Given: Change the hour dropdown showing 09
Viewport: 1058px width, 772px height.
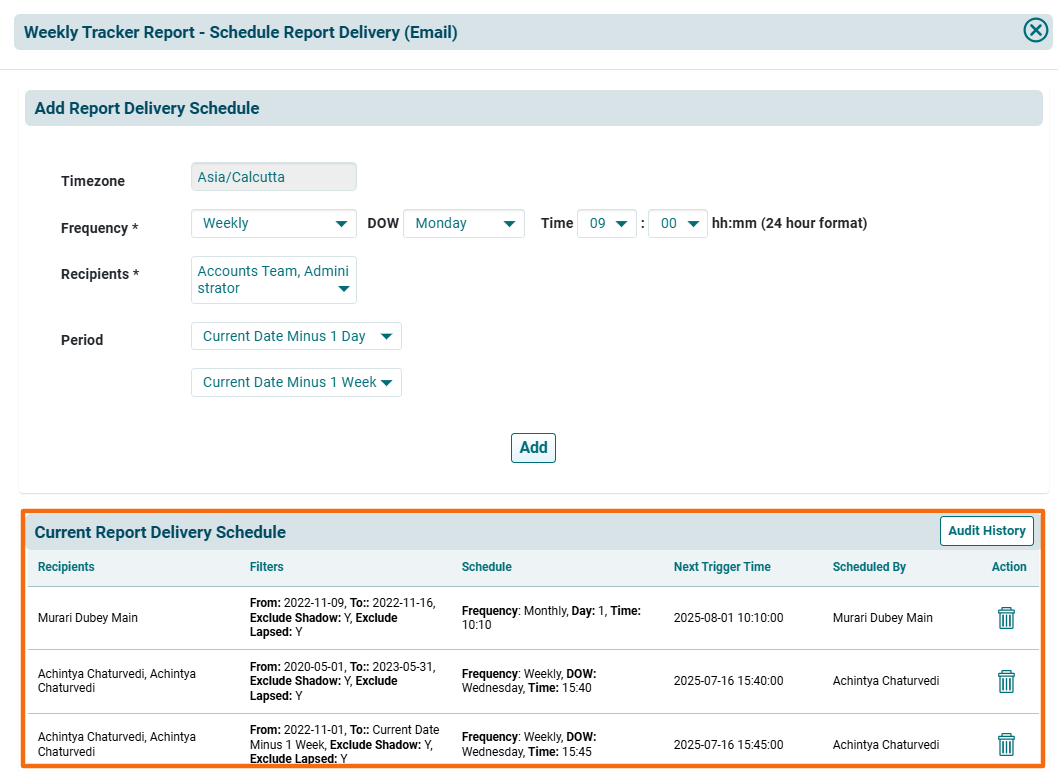Looking at the screenshot, I should [607, 224].
